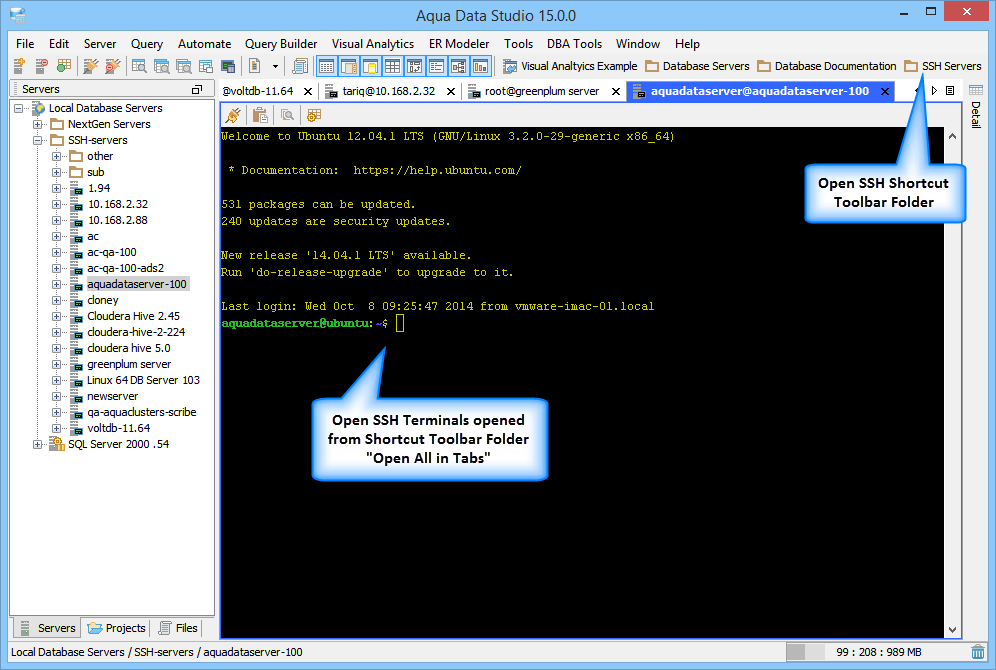The height and width of the screenshot is (670, 996).
Task: Select the Cloudera Hive 2.45 server
Action: [133, 316]
